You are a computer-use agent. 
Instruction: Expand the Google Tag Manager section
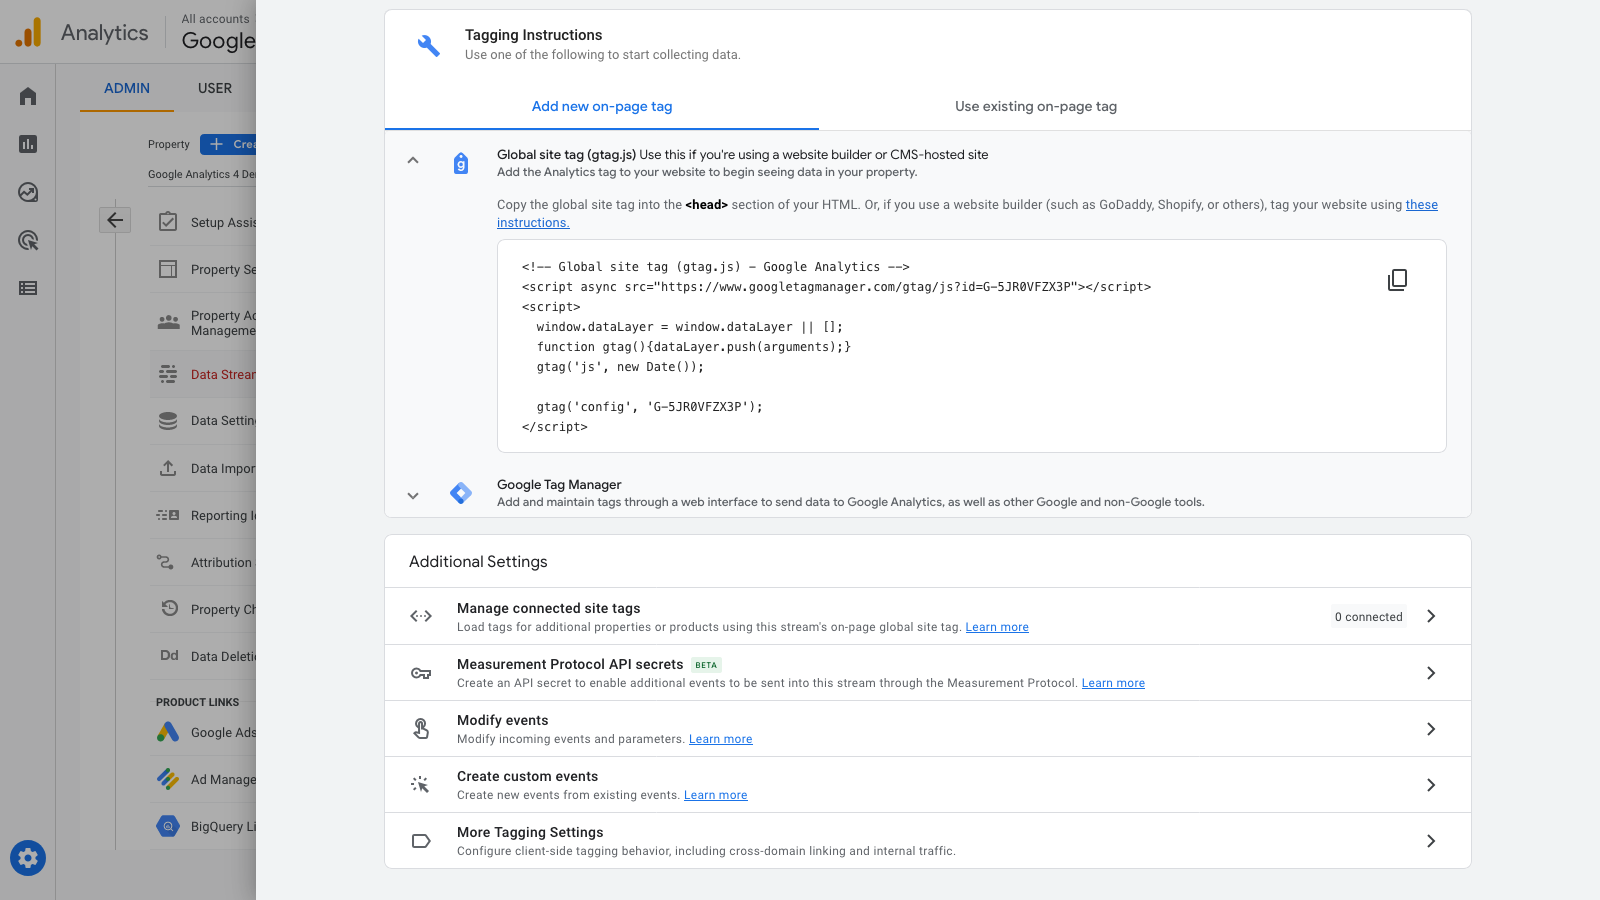pyautogui.click(x=413, y=495)
